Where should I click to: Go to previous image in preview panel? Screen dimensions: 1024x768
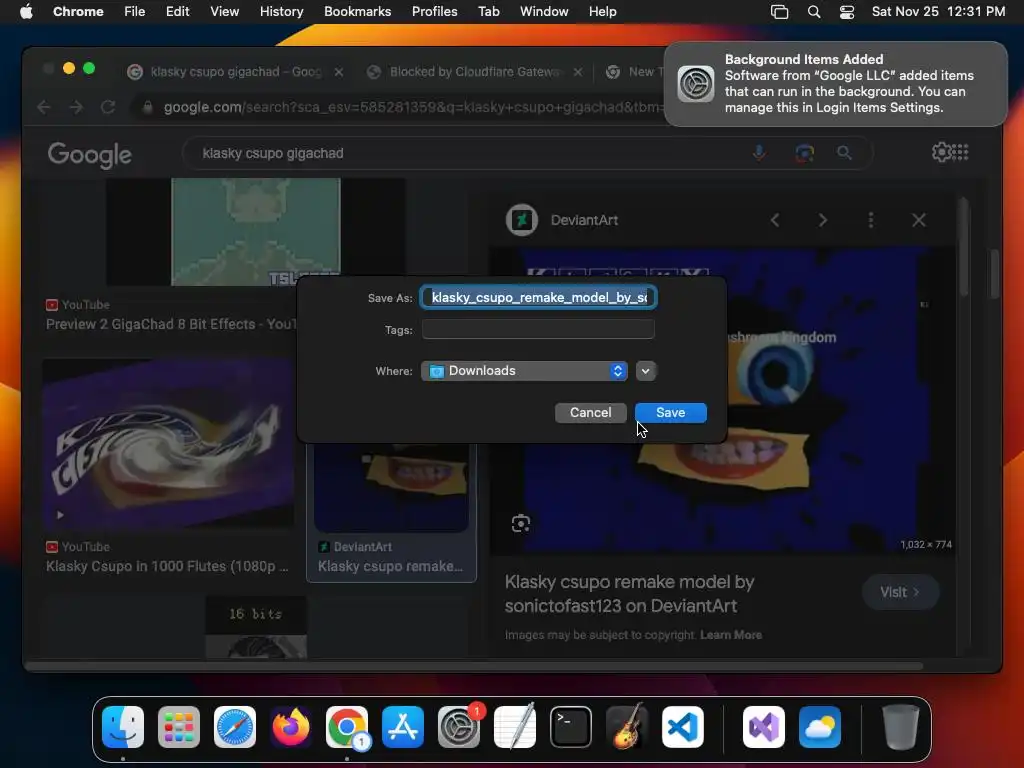pyautogui.click(x=775, y=220)
